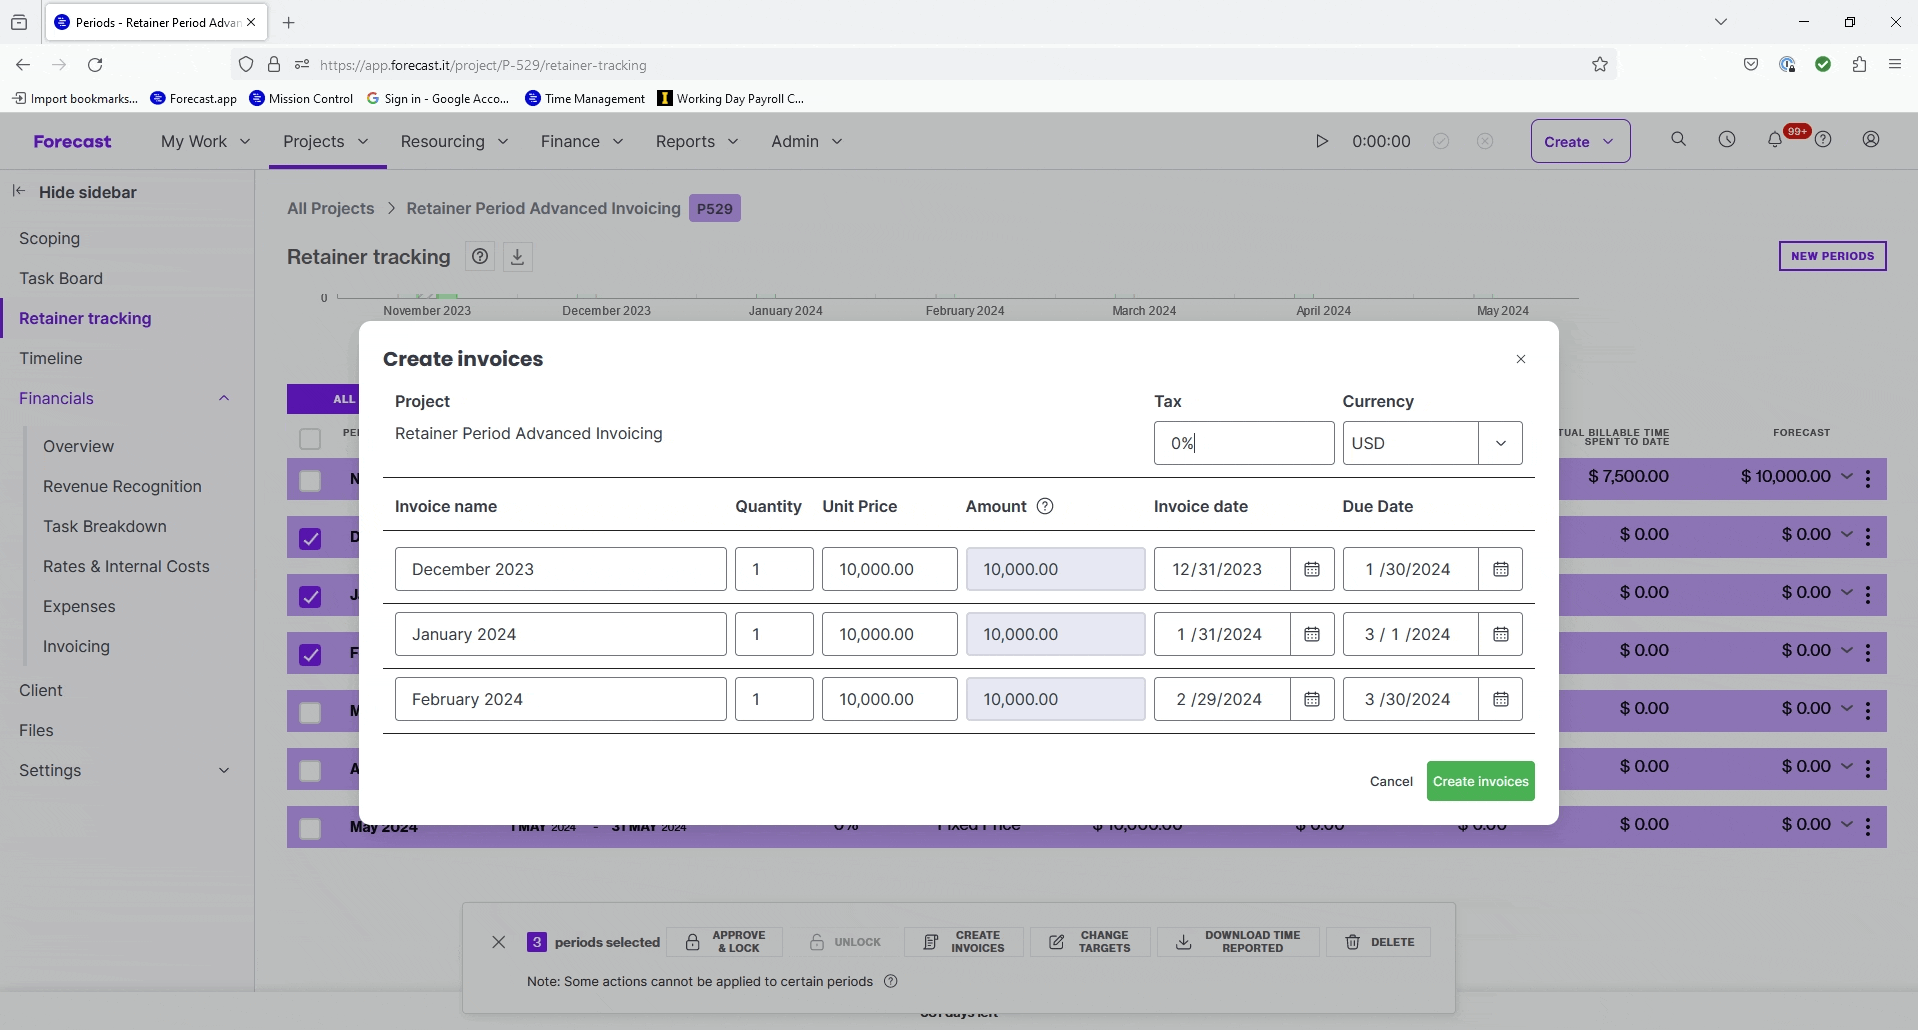This screenshot has height=1030, width=1918.
Task: Download retainer tracking data icon
Action: pos(517,257)
